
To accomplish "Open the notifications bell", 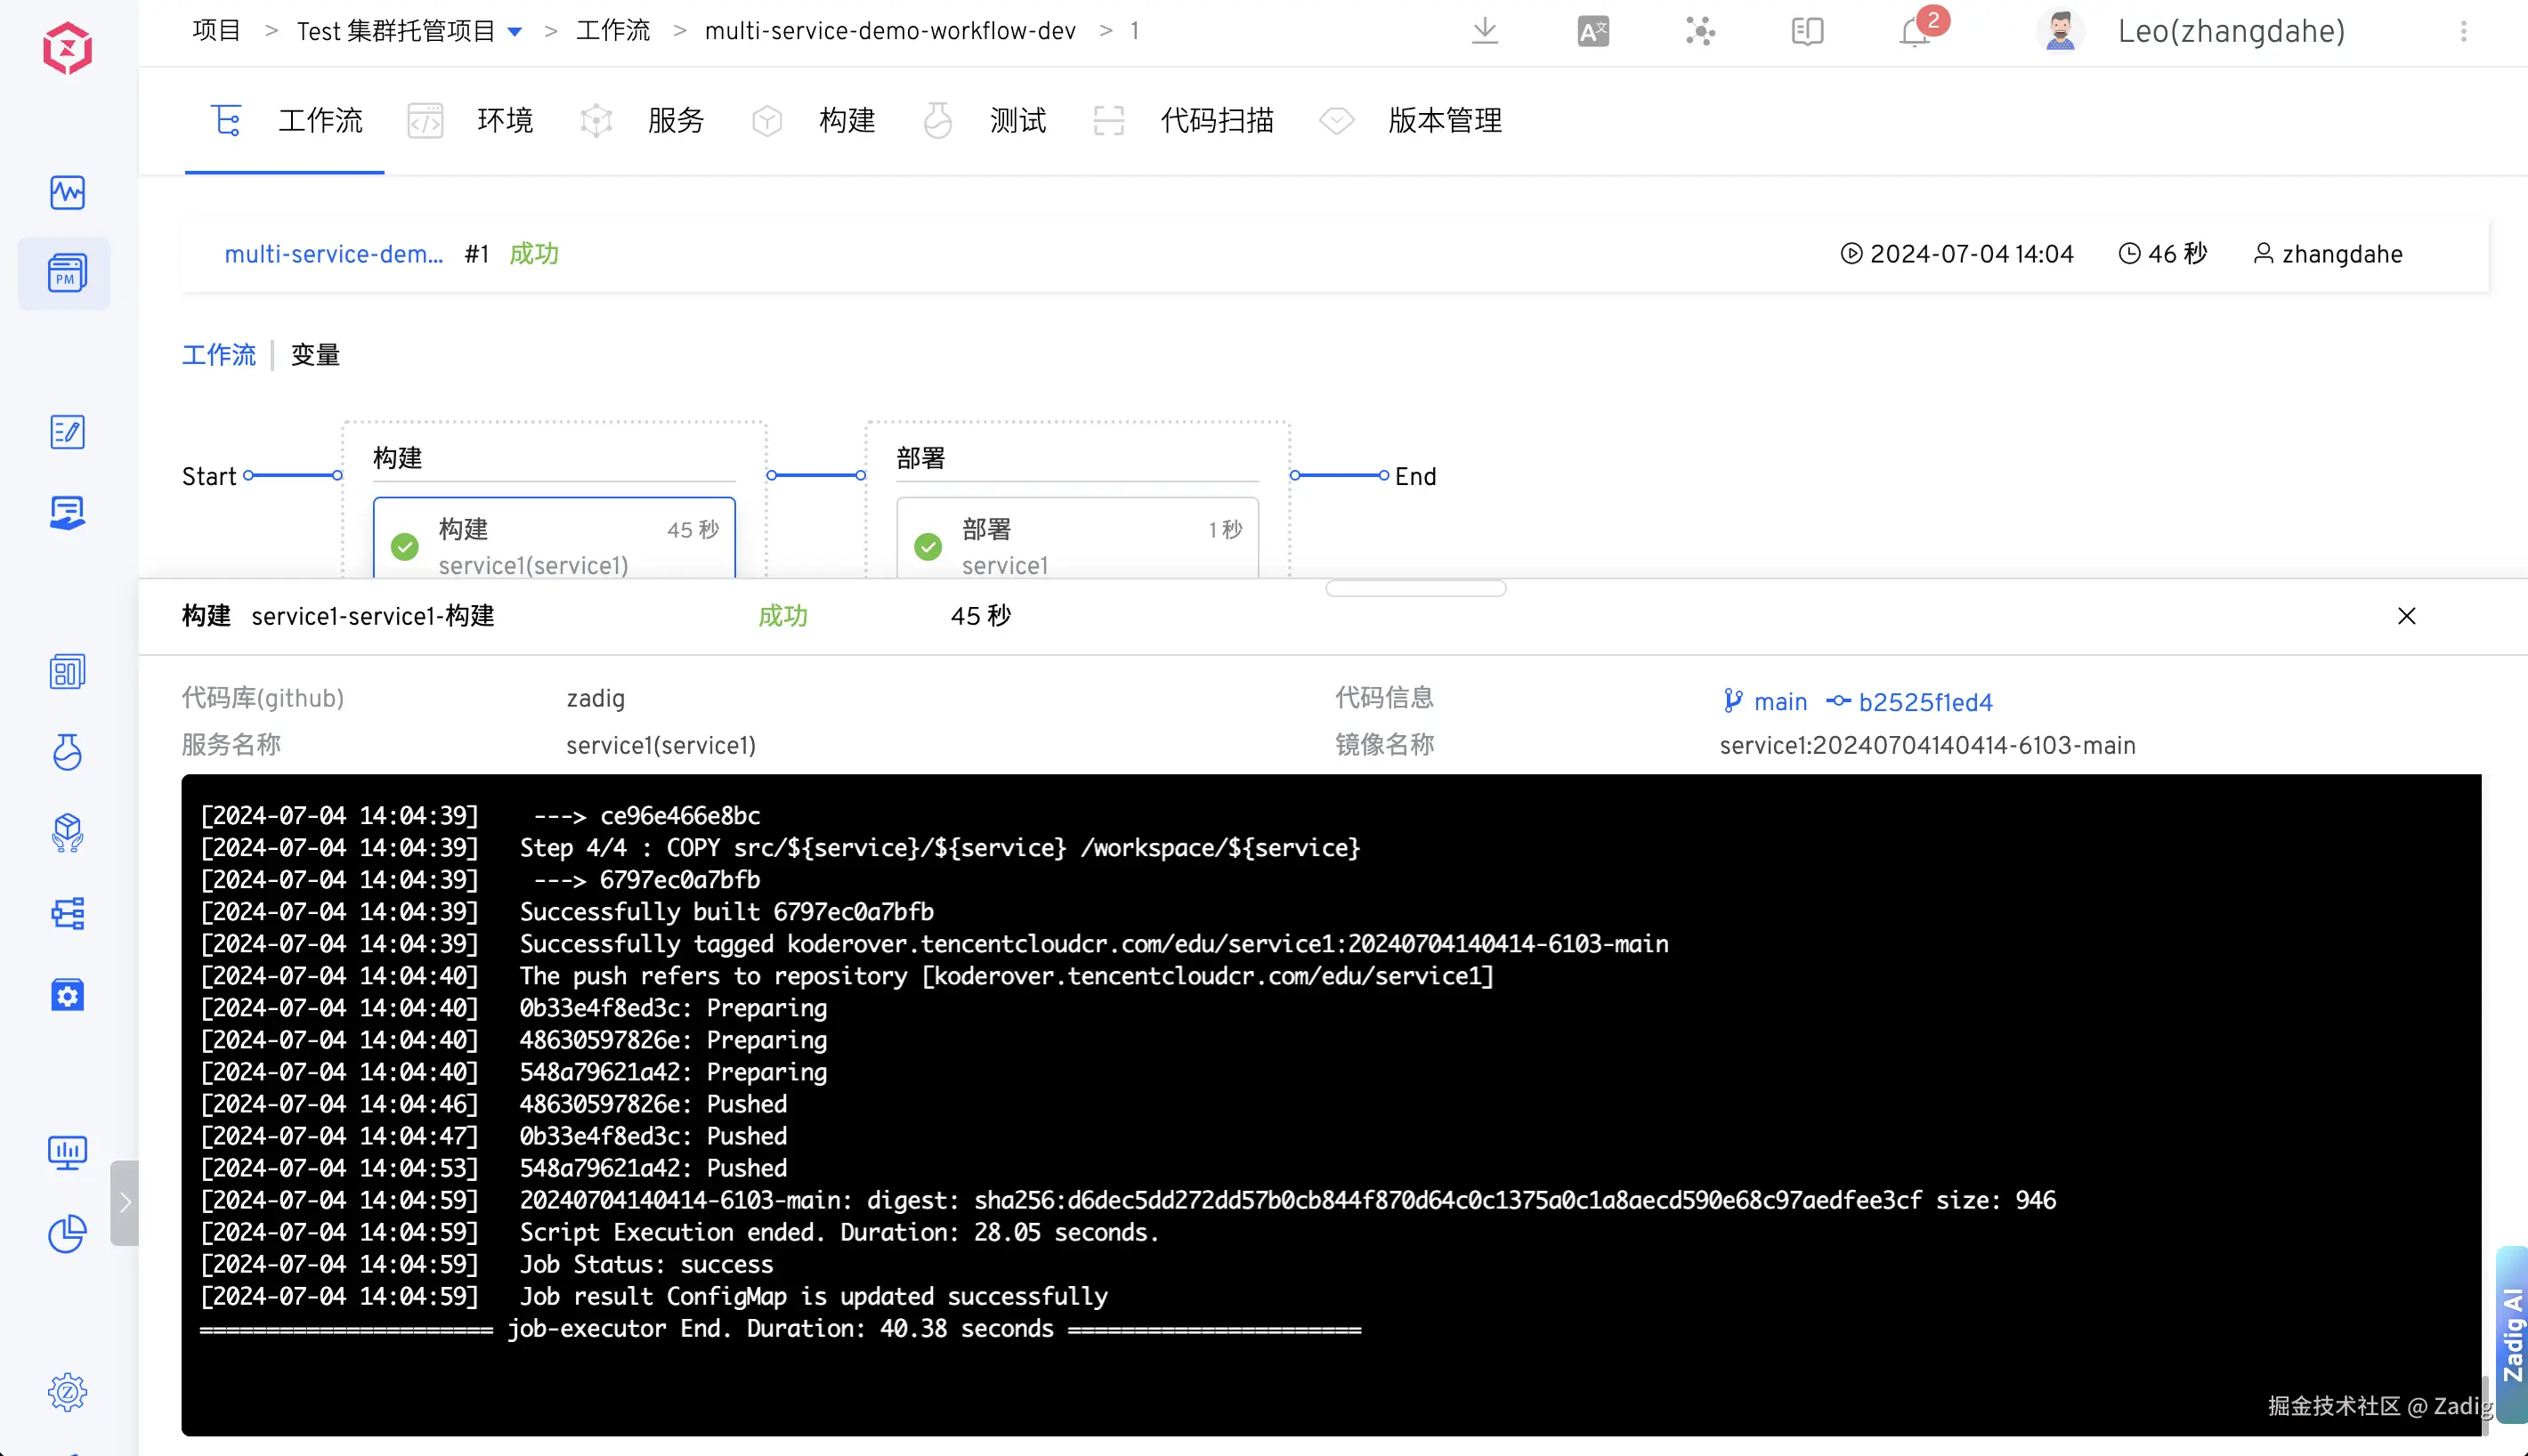I will (1914, 31).
